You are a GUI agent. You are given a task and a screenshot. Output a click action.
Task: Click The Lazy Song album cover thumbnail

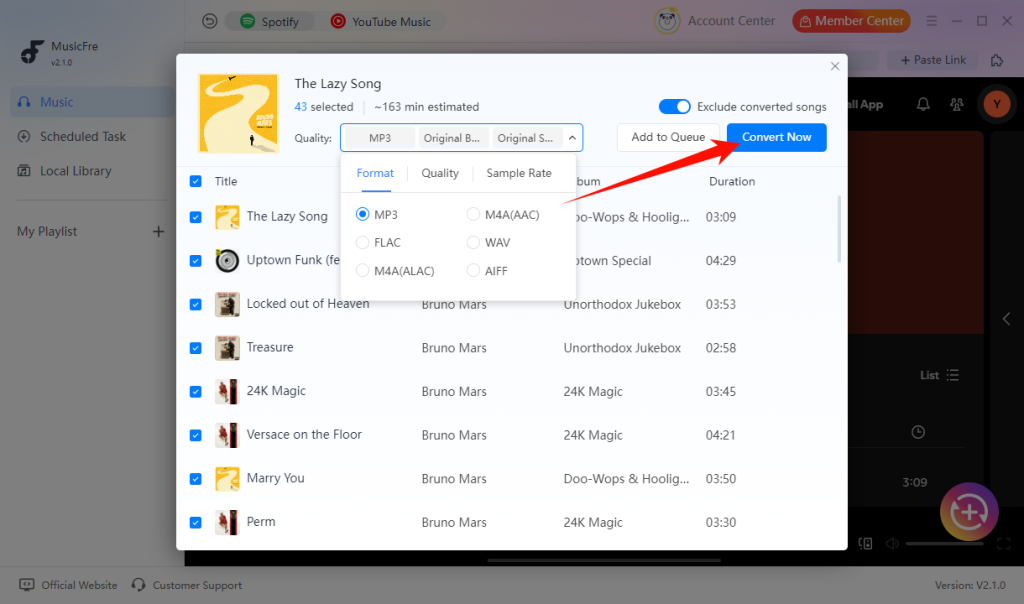tap(238, 113)
